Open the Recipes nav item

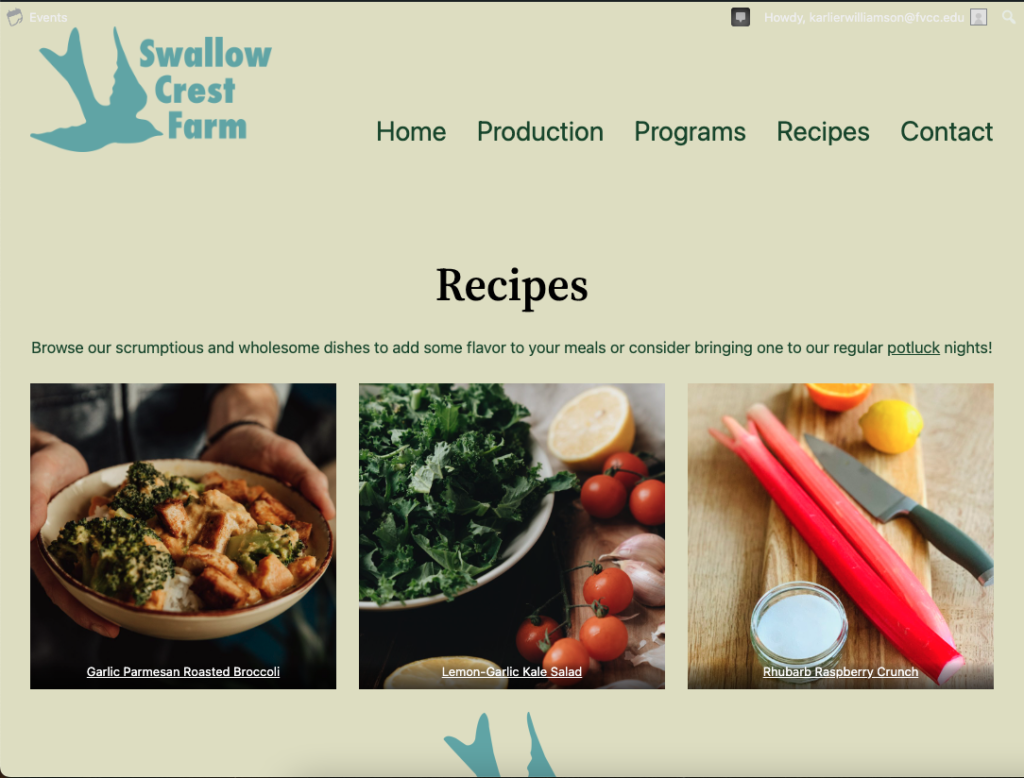[x=823, y=132]
